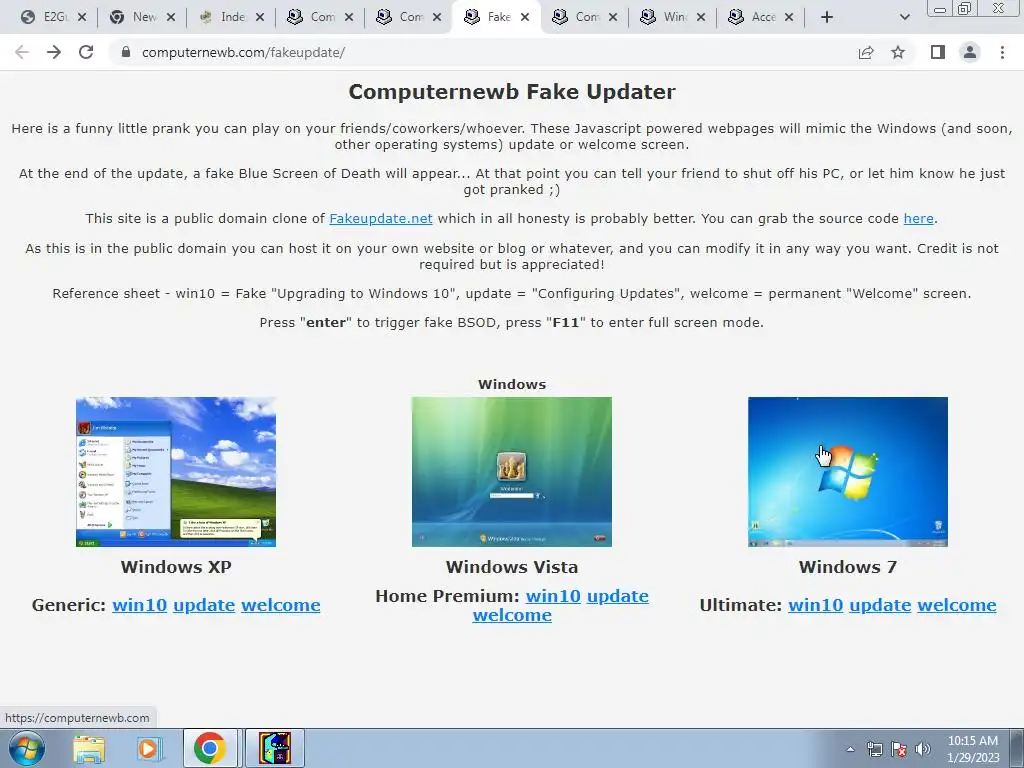Open the Vista Home Premium win10 link
The image size is (1024, 768).
tap(553, 596)
